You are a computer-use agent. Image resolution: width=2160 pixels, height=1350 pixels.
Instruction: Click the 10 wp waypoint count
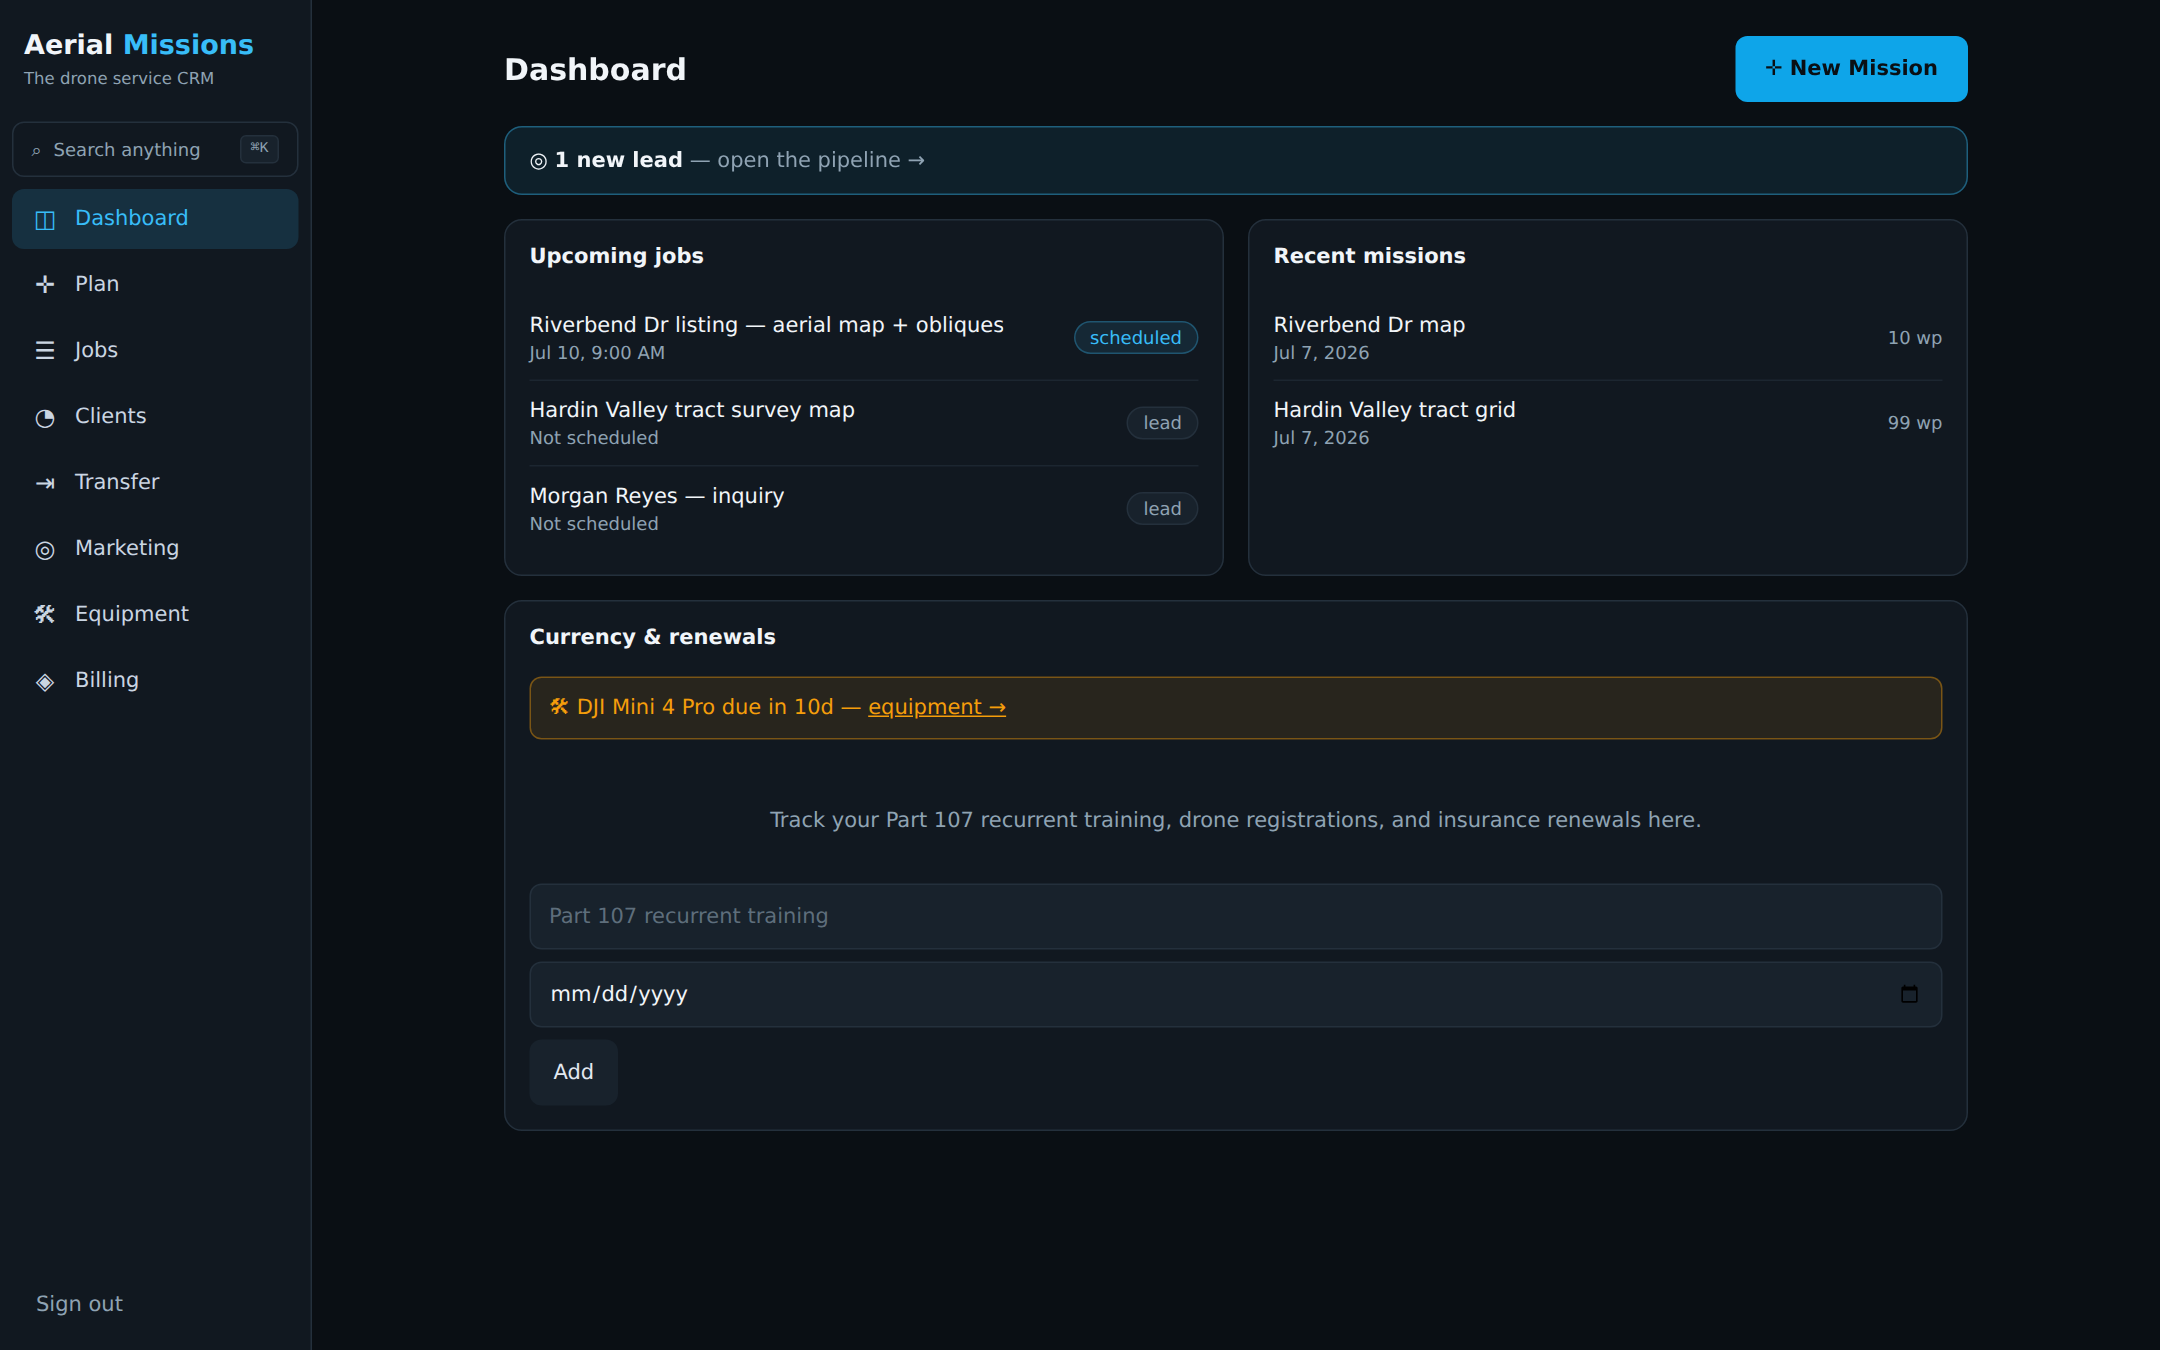[x=1914, y=338]
